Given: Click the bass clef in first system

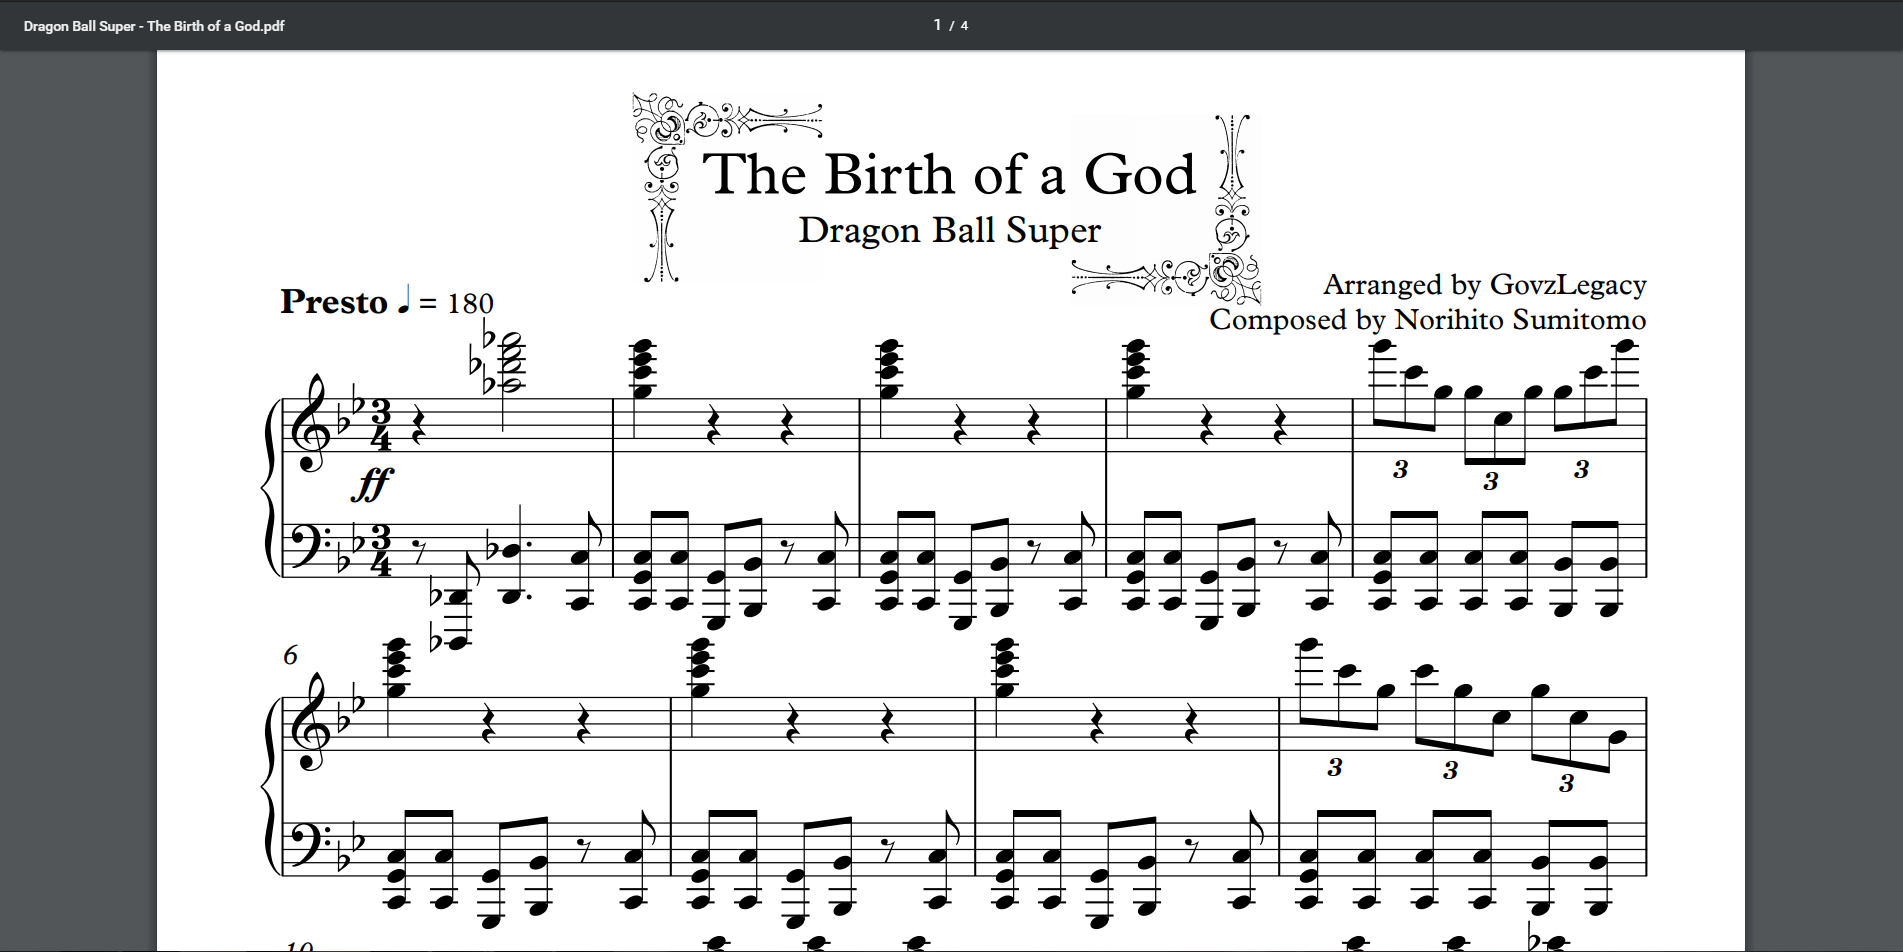Looking at the screenshot, I should [x=306, y=544].
